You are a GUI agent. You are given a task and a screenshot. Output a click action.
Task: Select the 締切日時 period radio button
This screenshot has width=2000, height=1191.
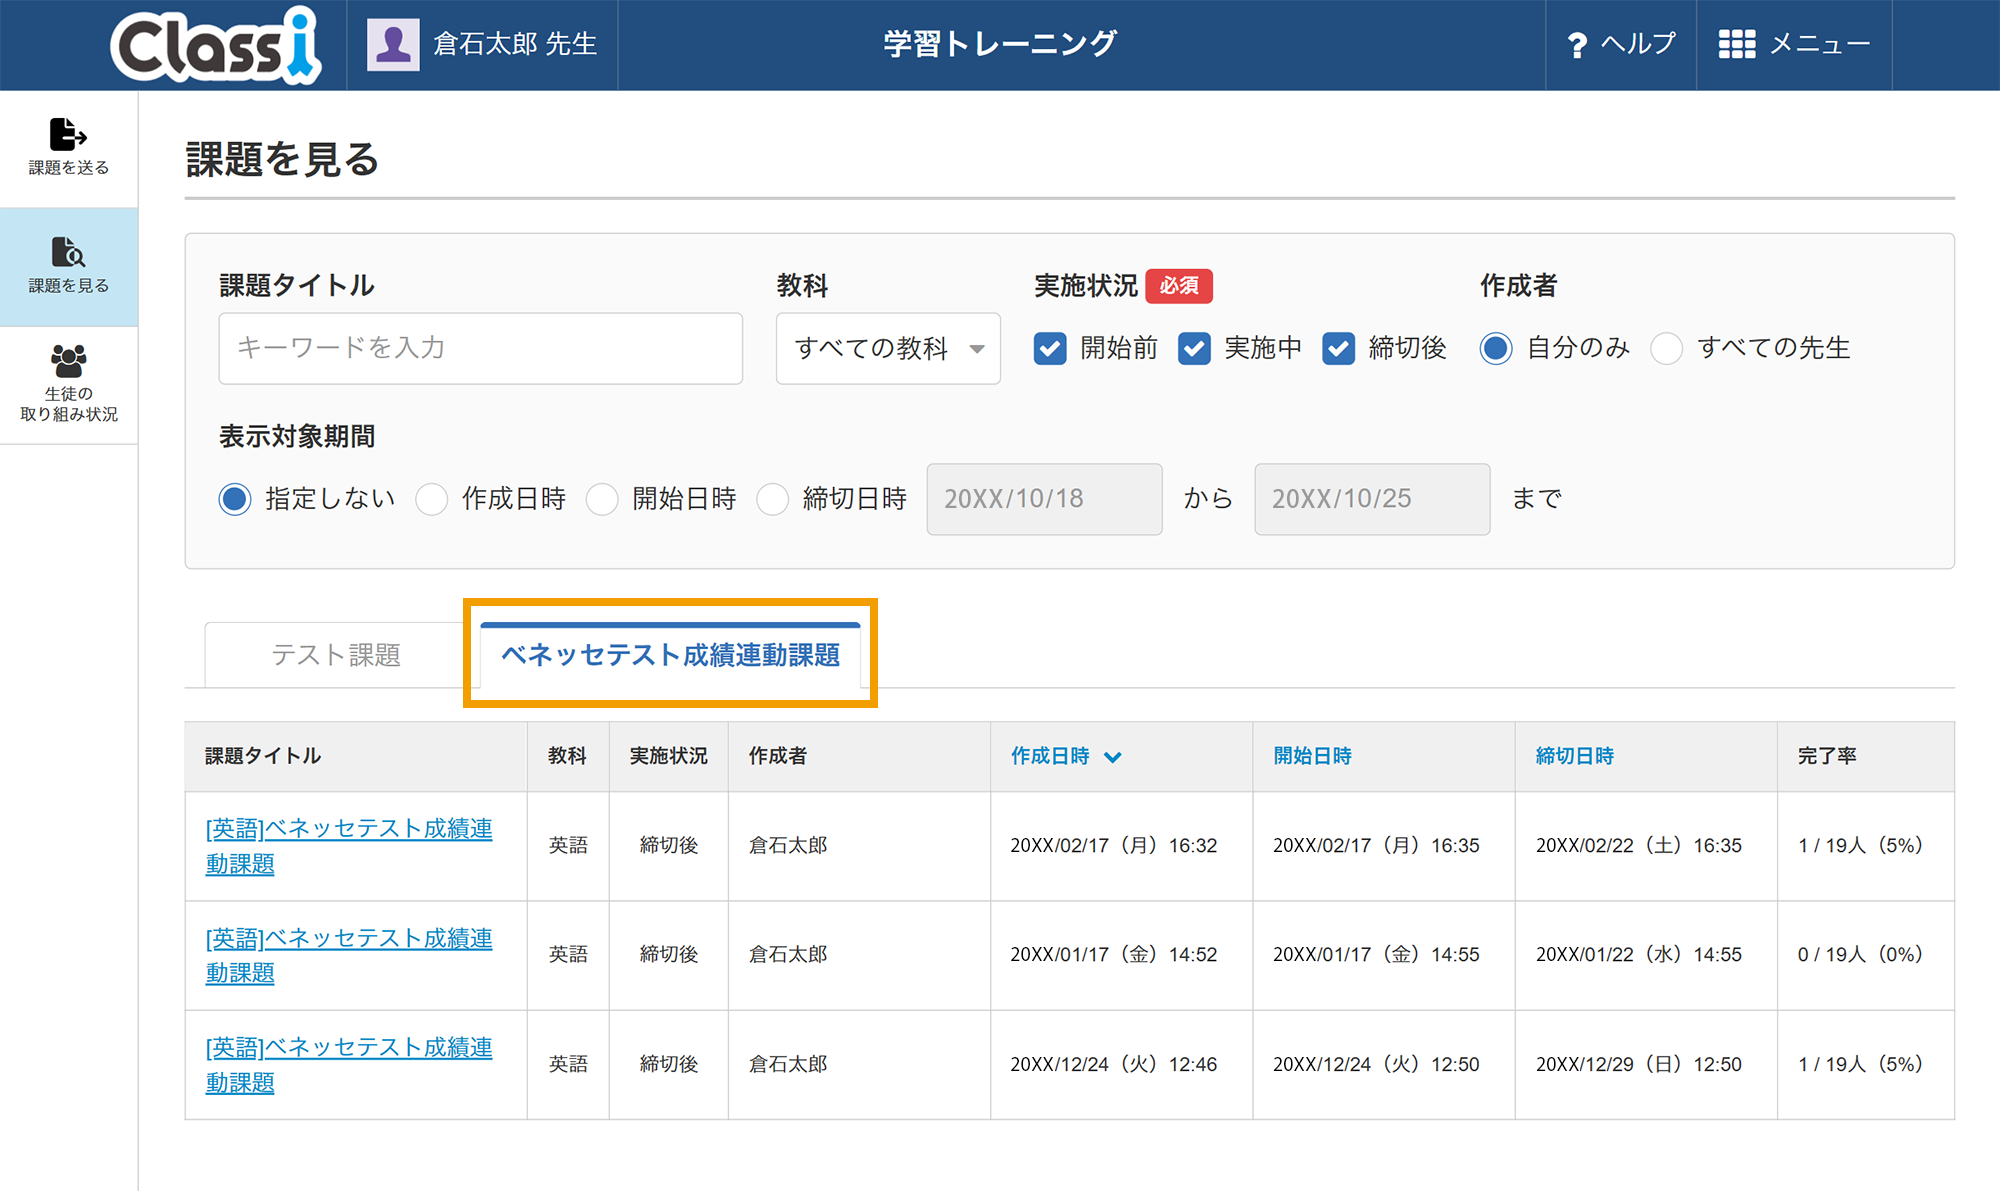(773, 499)
